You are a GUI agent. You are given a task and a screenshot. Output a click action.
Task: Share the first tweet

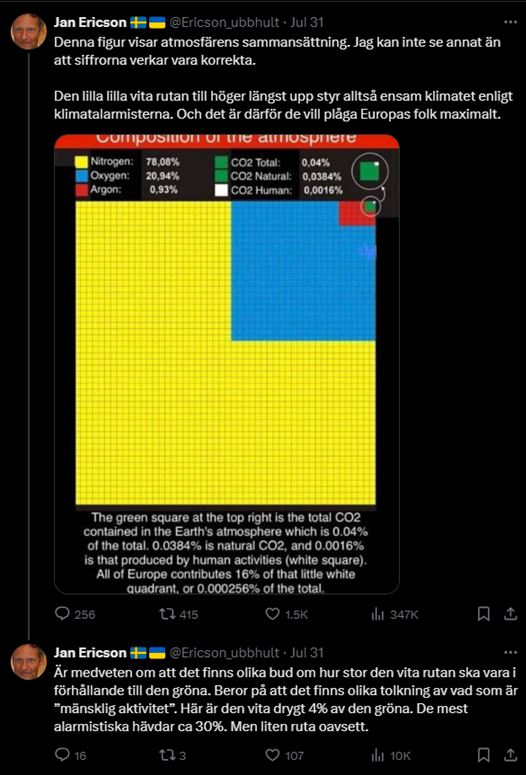click(510, 614)
